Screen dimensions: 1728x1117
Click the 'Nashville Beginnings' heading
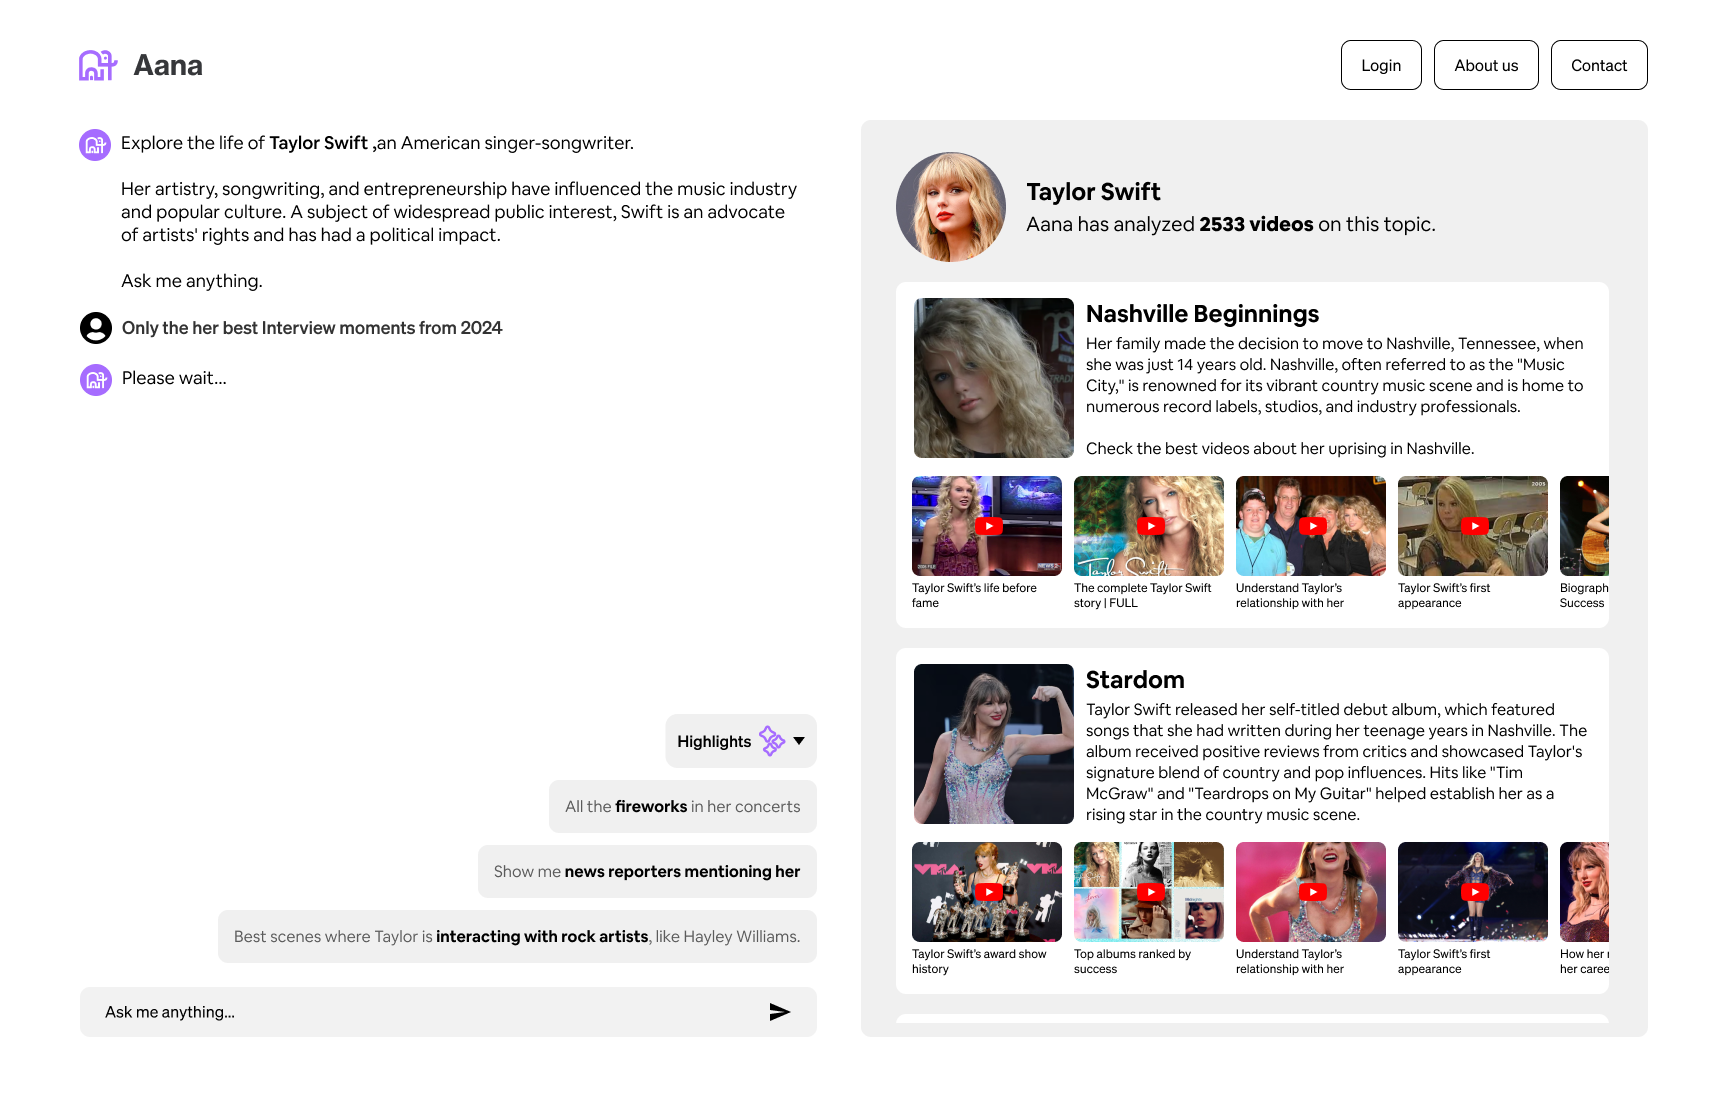[1202, 314]
